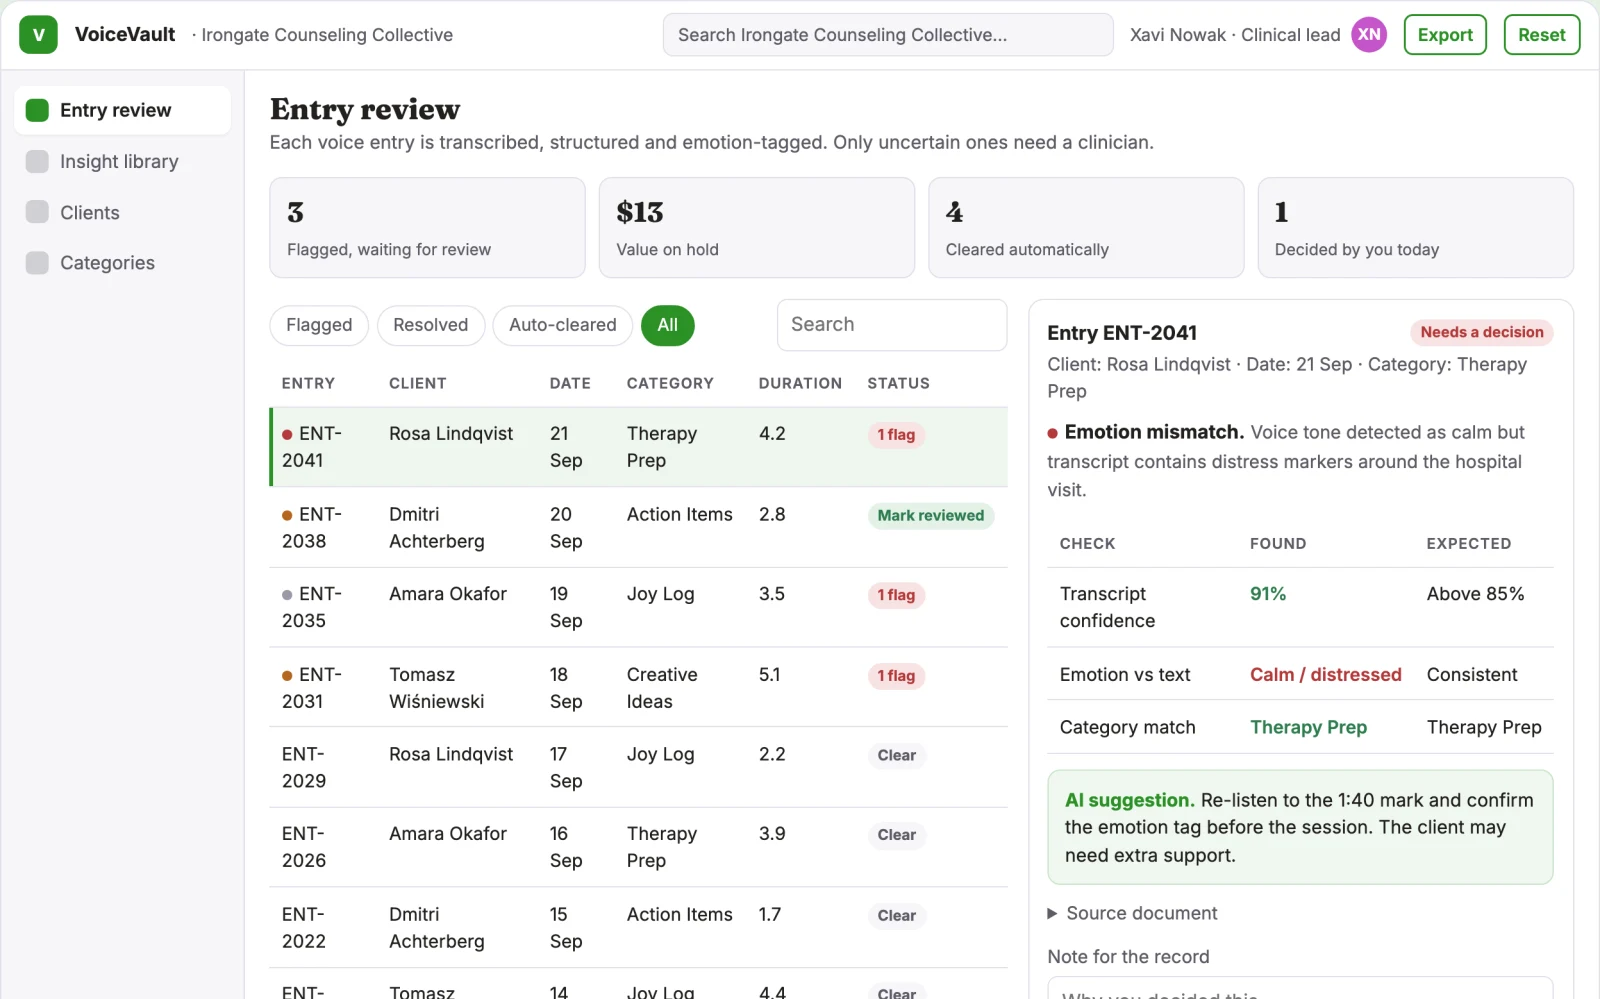Open the Clients menu item

tap(122, 212)
